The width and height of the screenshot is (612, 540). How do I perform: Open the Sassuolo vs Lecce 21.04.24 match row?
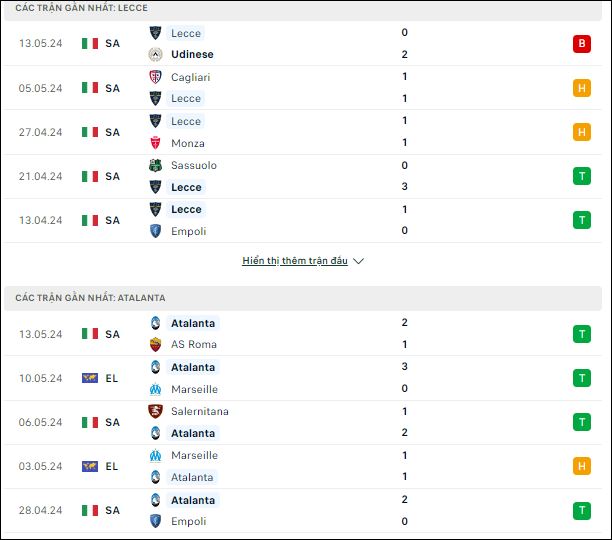[x=303, y=176]
